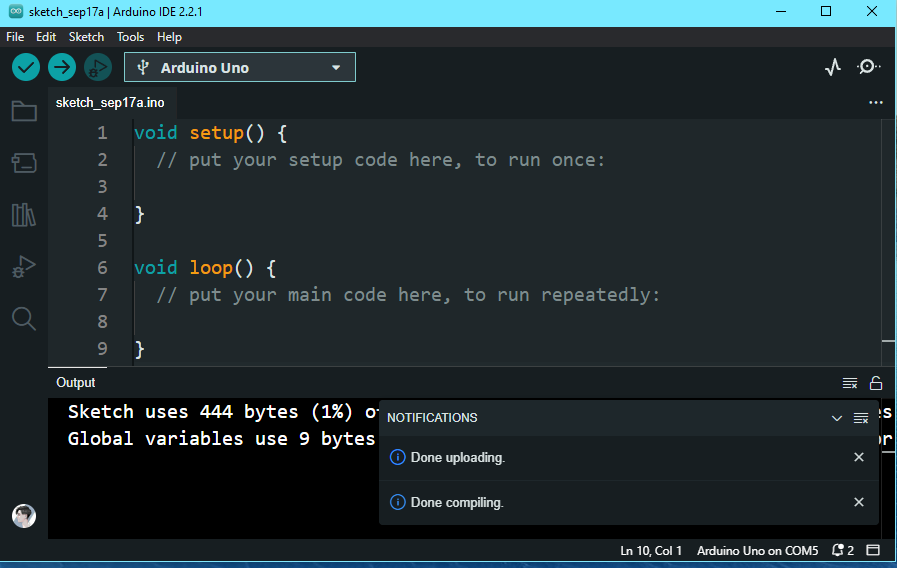Open the Boards Manager sidebar
This screenshot has height=568, width=897.
click(24, 163)
